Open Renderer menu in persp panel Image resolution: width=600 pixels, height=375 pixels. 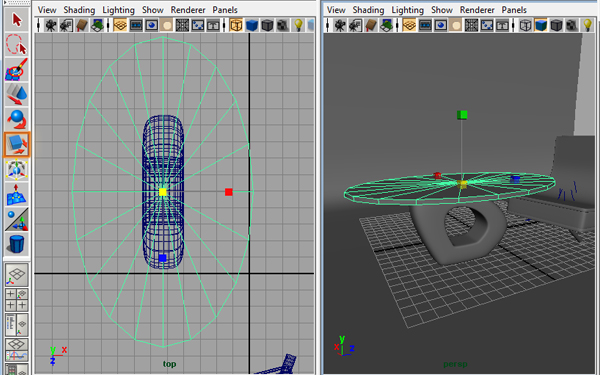point(477,10)
